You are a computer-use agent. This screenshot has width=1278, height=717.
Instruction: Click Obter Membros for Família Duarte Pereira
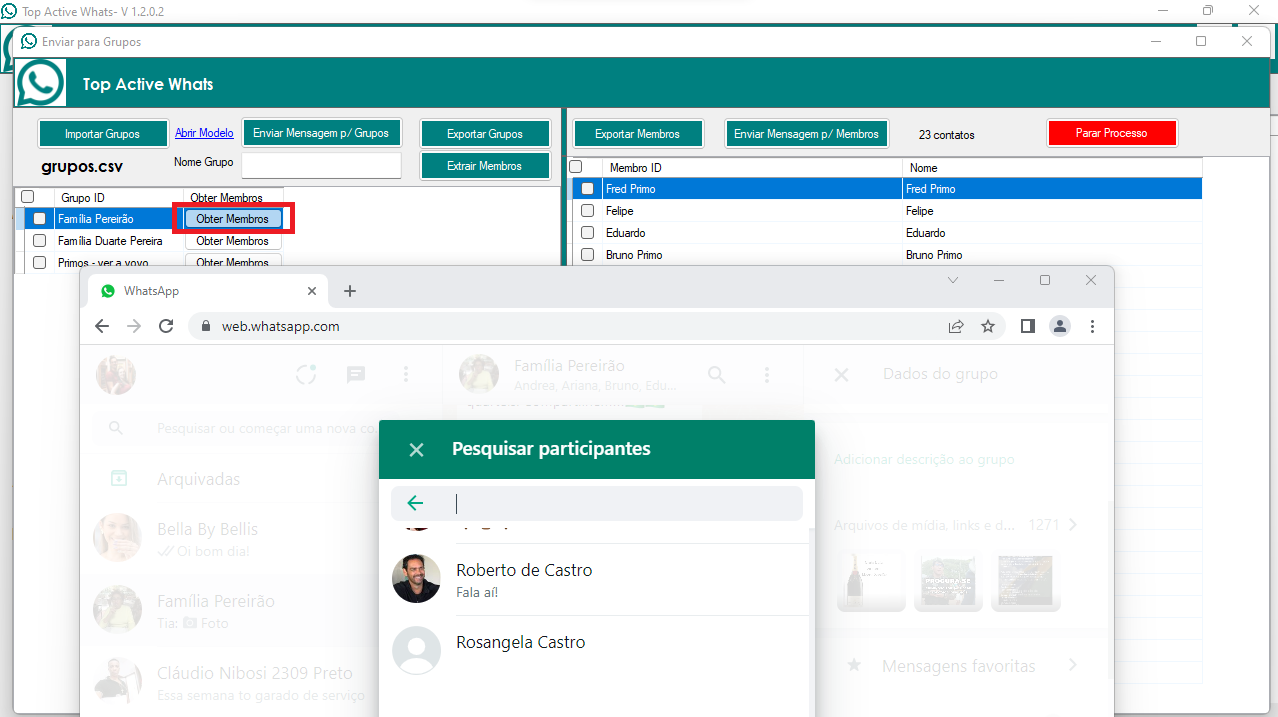pyautogui.click(x=232, y=241)
